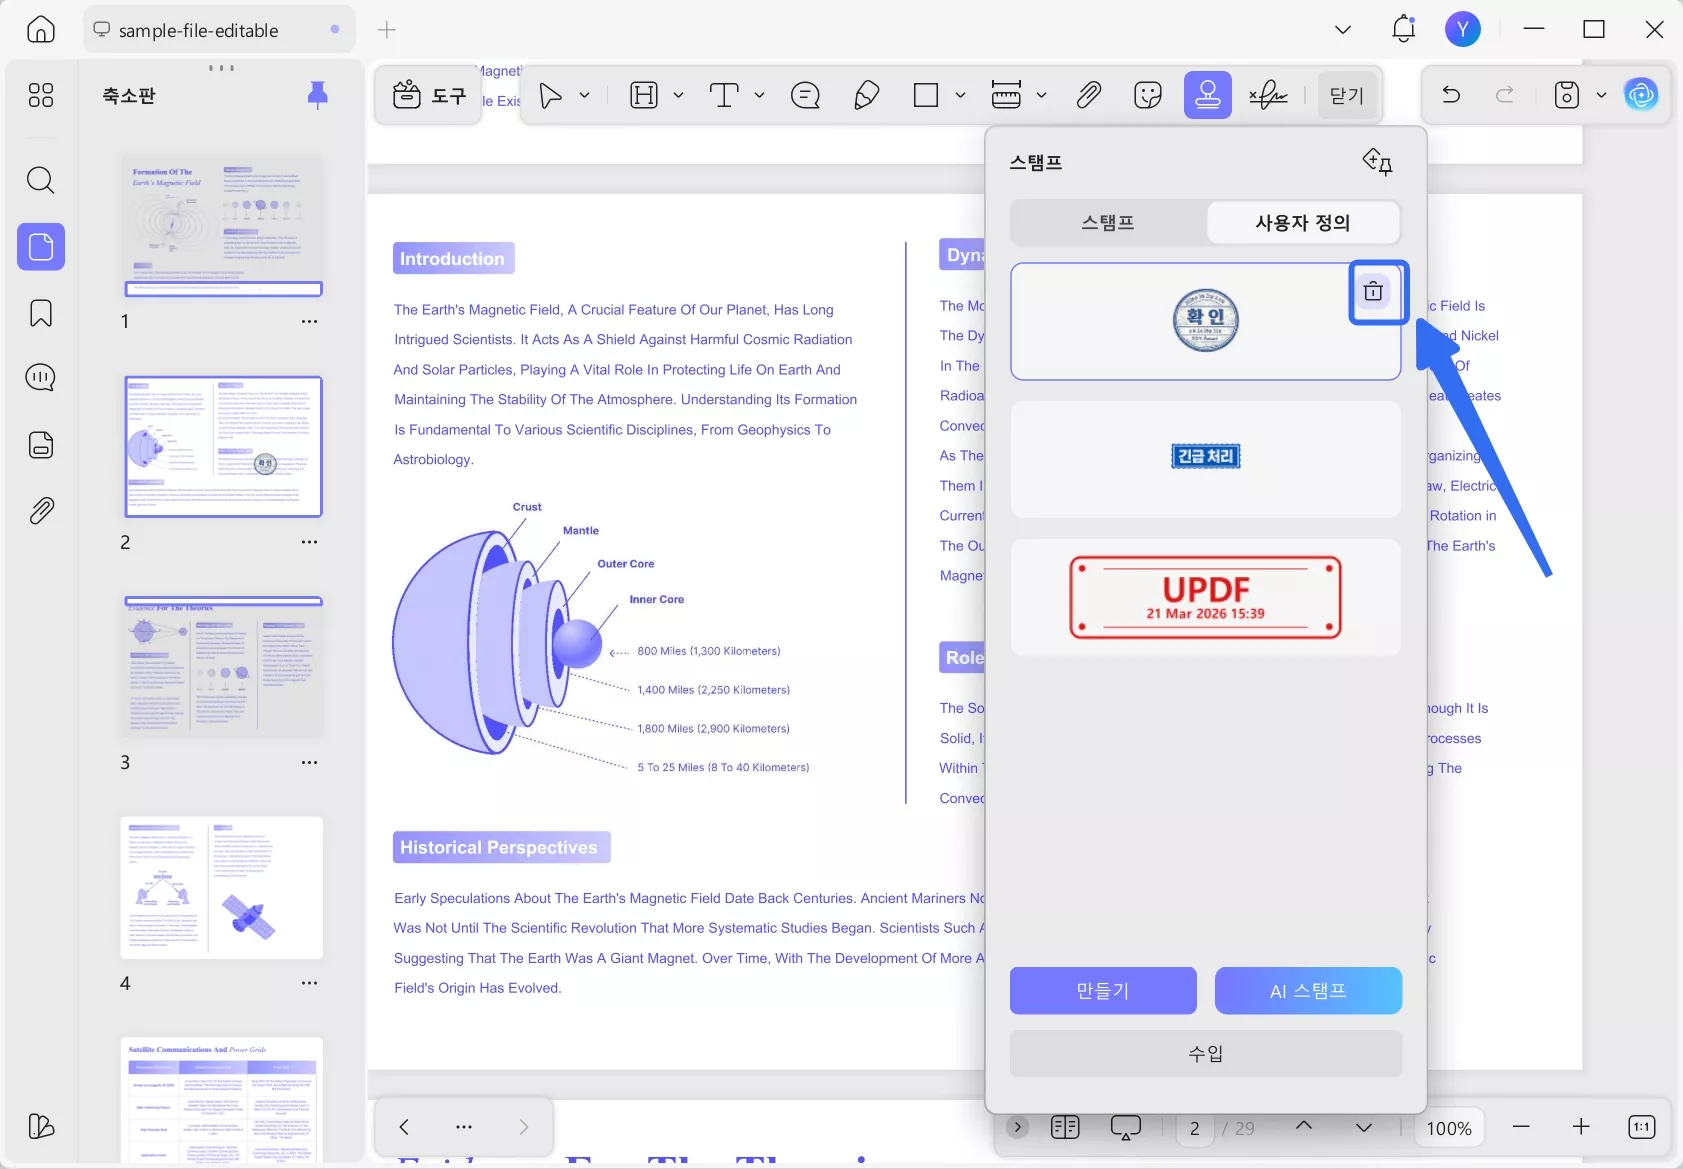The width and height of the screenshot is (1683, 1169).
Task: Select the 긴급 처리 stamp
Action: (1206, 457)
